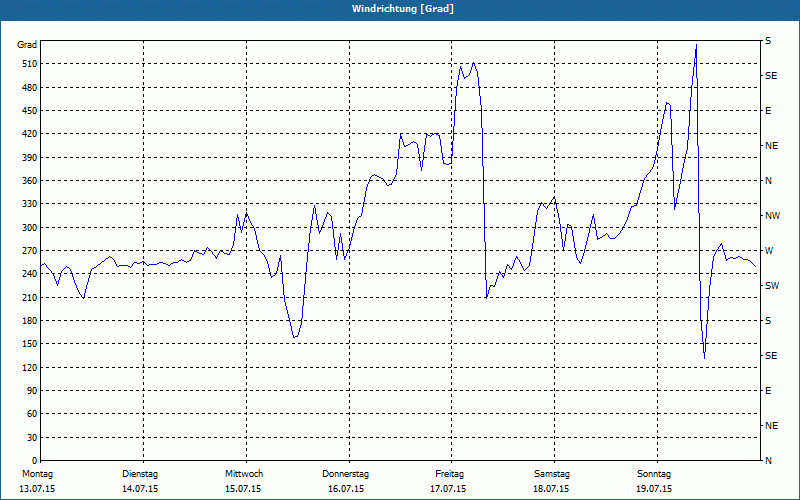Viewport: 800px width, 500px height.
Task: Click the 210 y-axis label
Action: point(30,297)
